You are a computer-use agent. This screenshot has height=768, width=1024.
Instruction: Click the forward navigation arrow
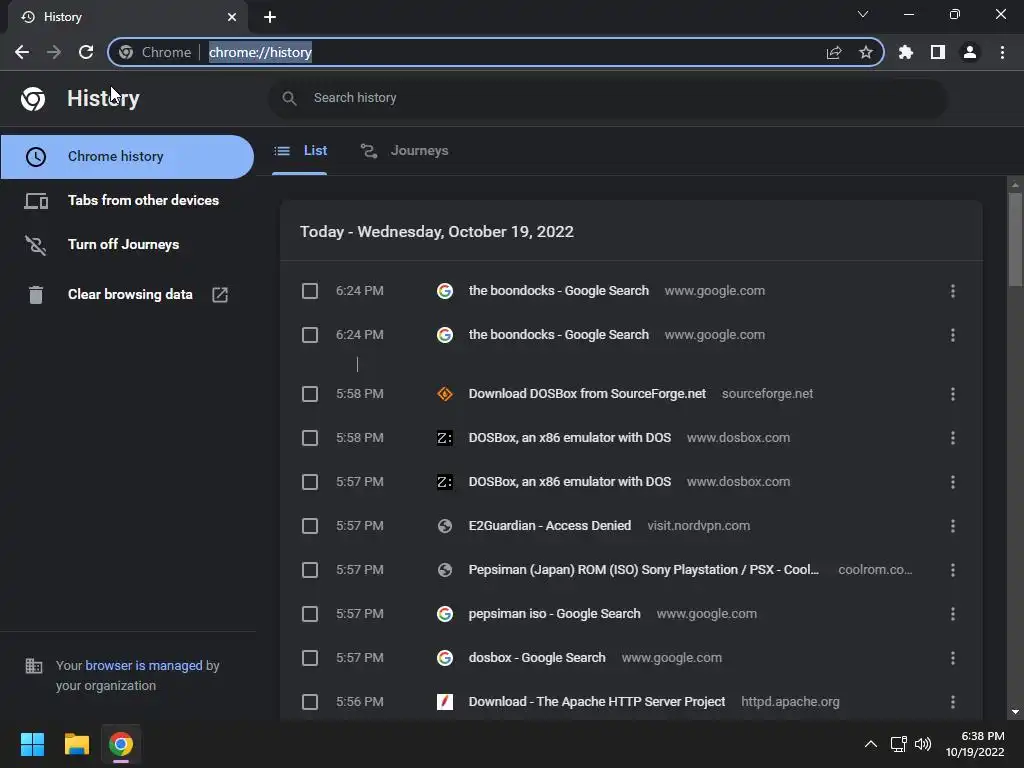pos(54,52)
